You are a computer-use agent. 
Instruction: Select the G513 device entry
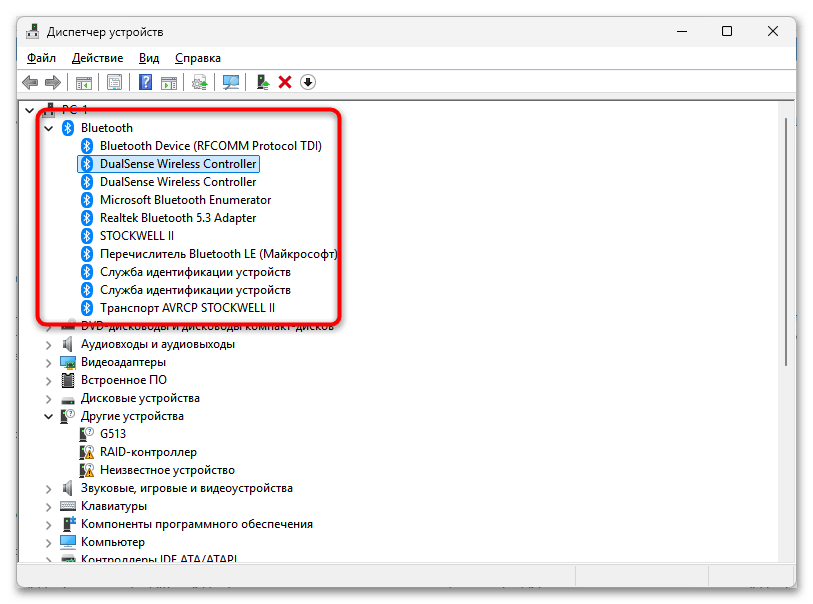(113, 434)
